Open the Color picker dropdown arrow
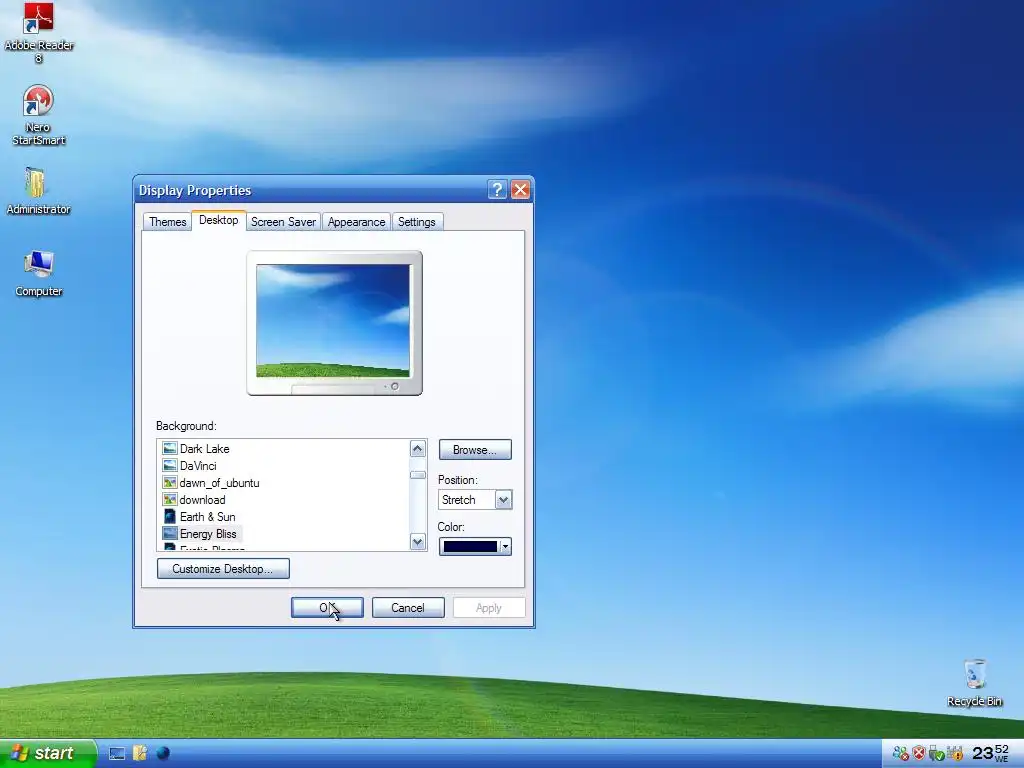This screenshot has width=1024, height=768. [x=505, y=547]
